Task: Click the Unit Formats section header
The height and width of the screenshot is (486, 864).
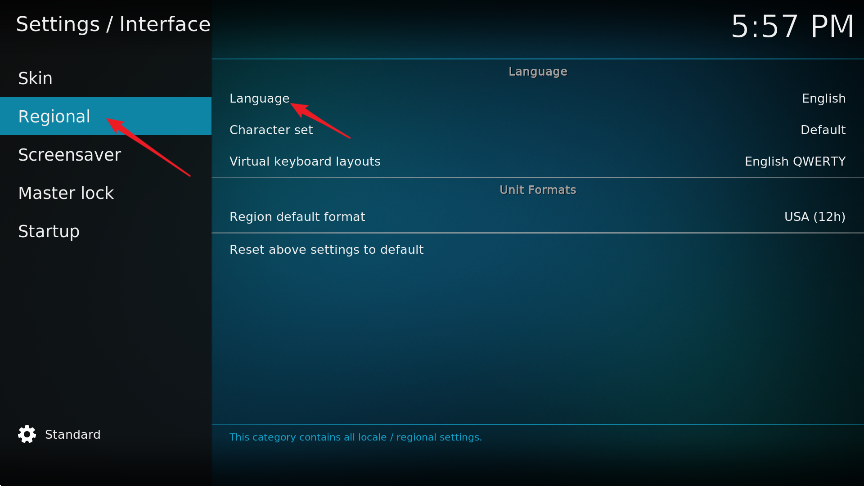Action: (538, 190)
